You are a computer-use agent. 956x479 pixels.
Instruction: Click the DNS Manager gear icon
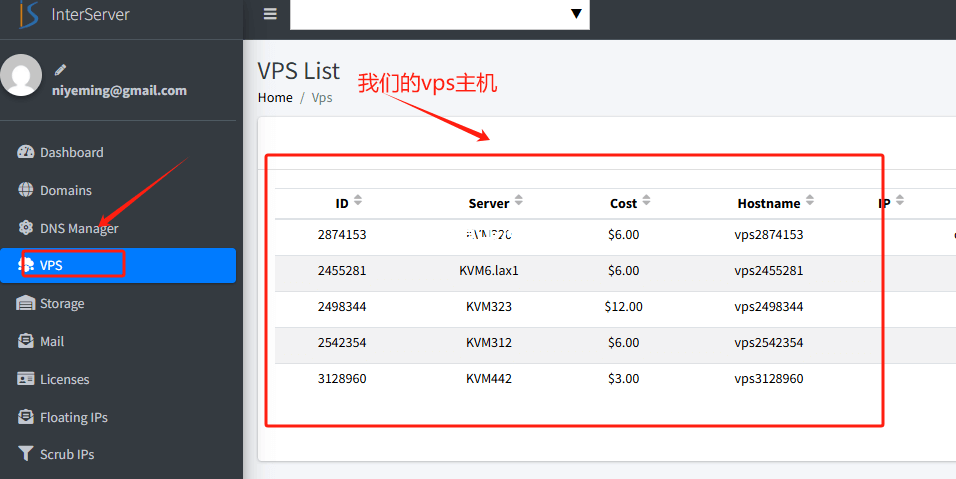coord(26,227)
